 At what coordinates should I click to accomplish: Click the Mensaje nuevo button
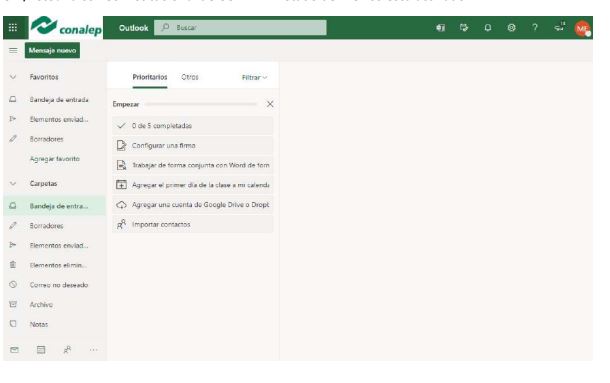(x=53, y=50)
